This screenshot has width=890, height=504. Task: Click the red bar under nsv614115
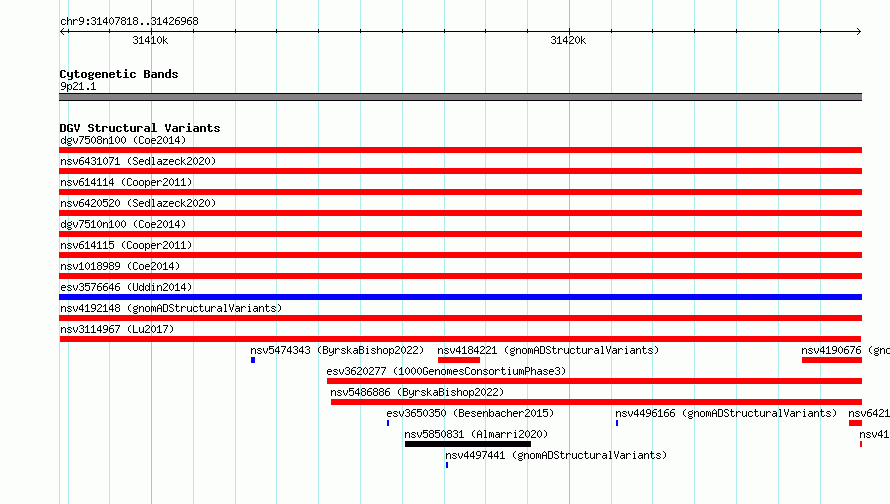click(x=460, y=255)
